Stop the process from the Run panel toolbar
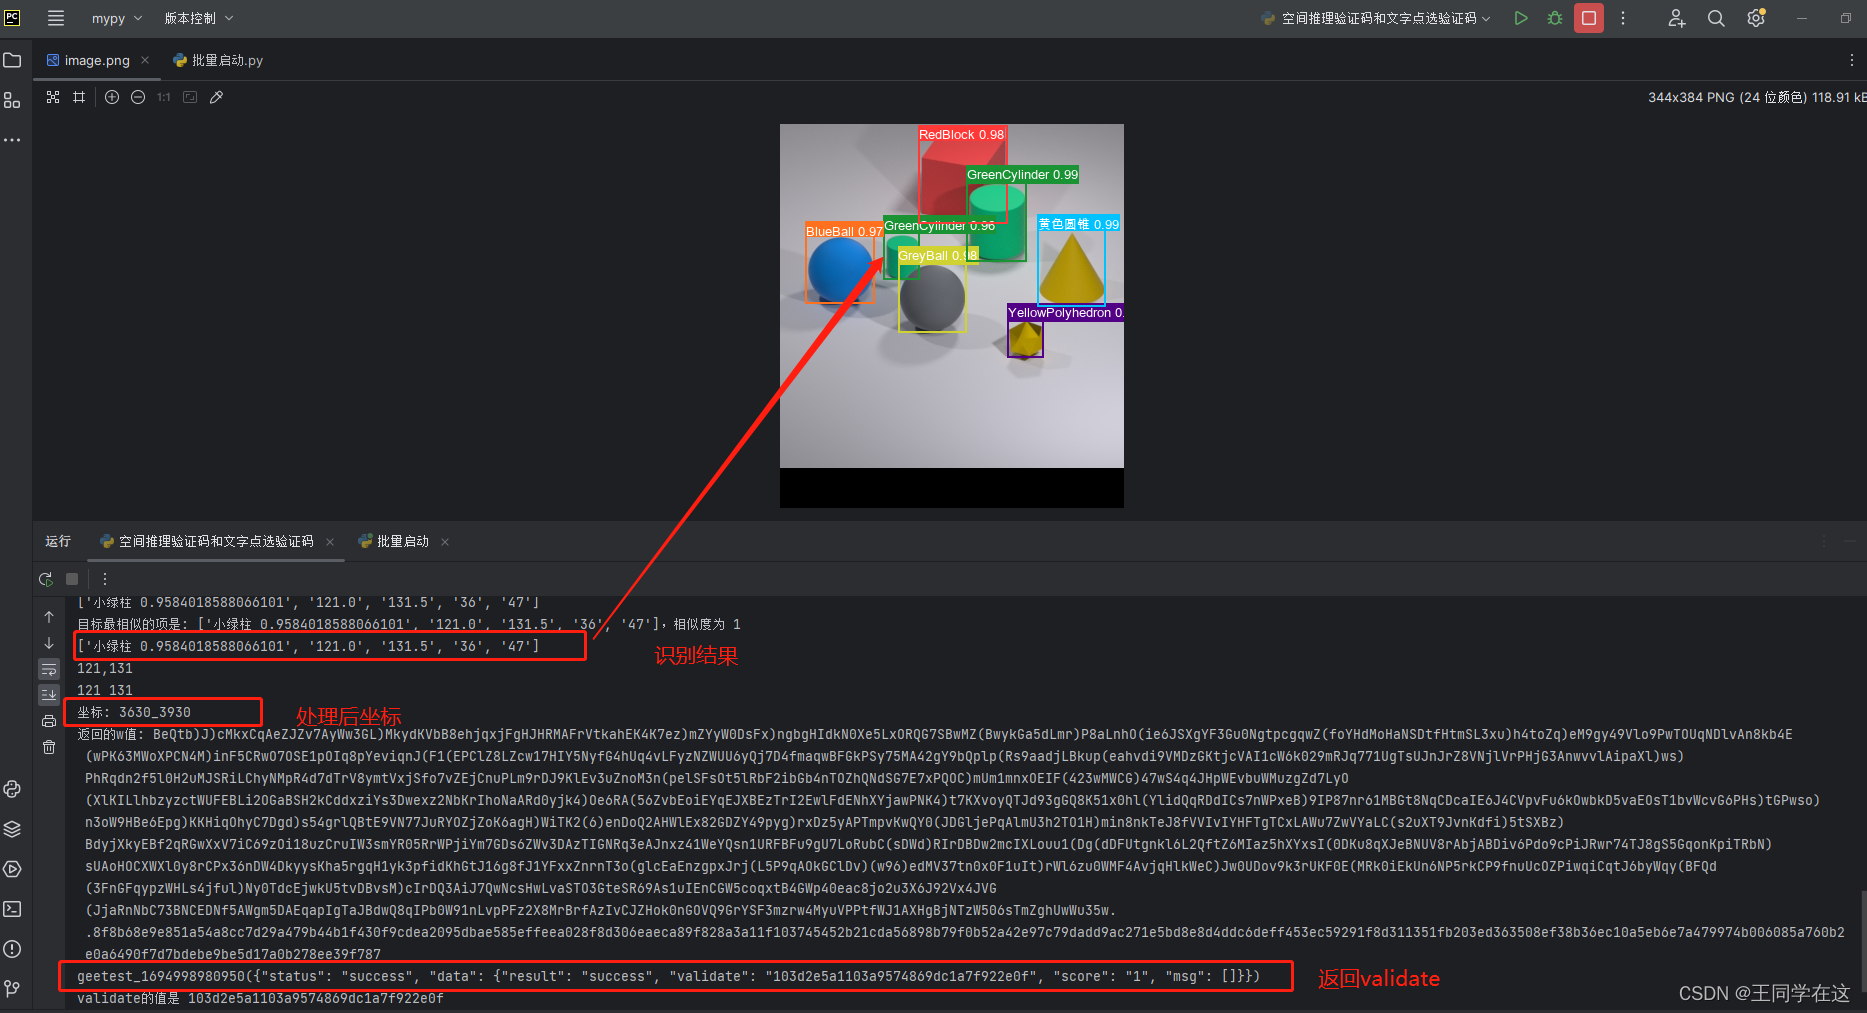This screenshot has height=1013, width=1867. 72,578
